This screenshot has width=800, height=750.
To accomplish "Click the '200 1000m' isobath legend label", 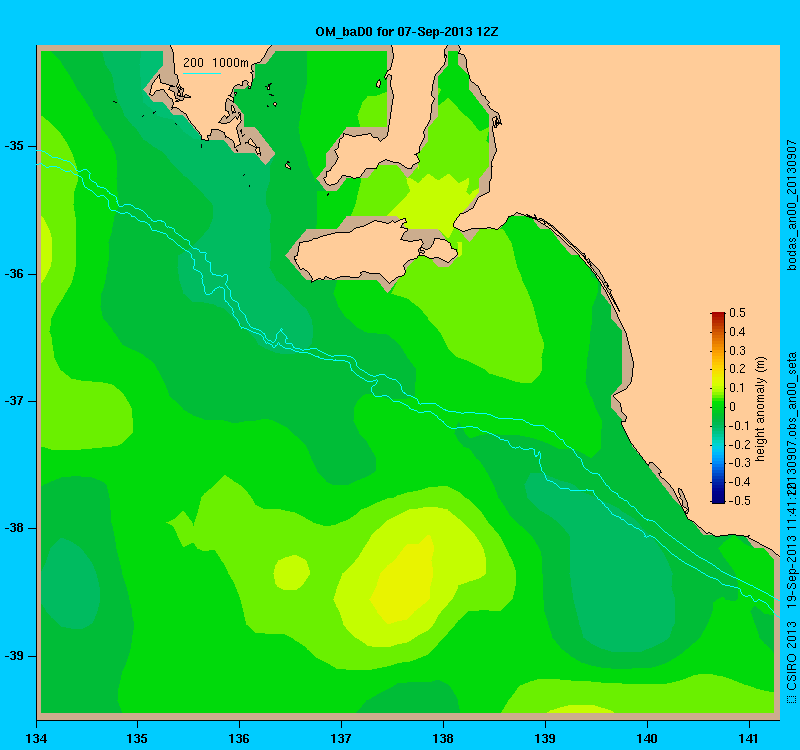I will 216,63.
